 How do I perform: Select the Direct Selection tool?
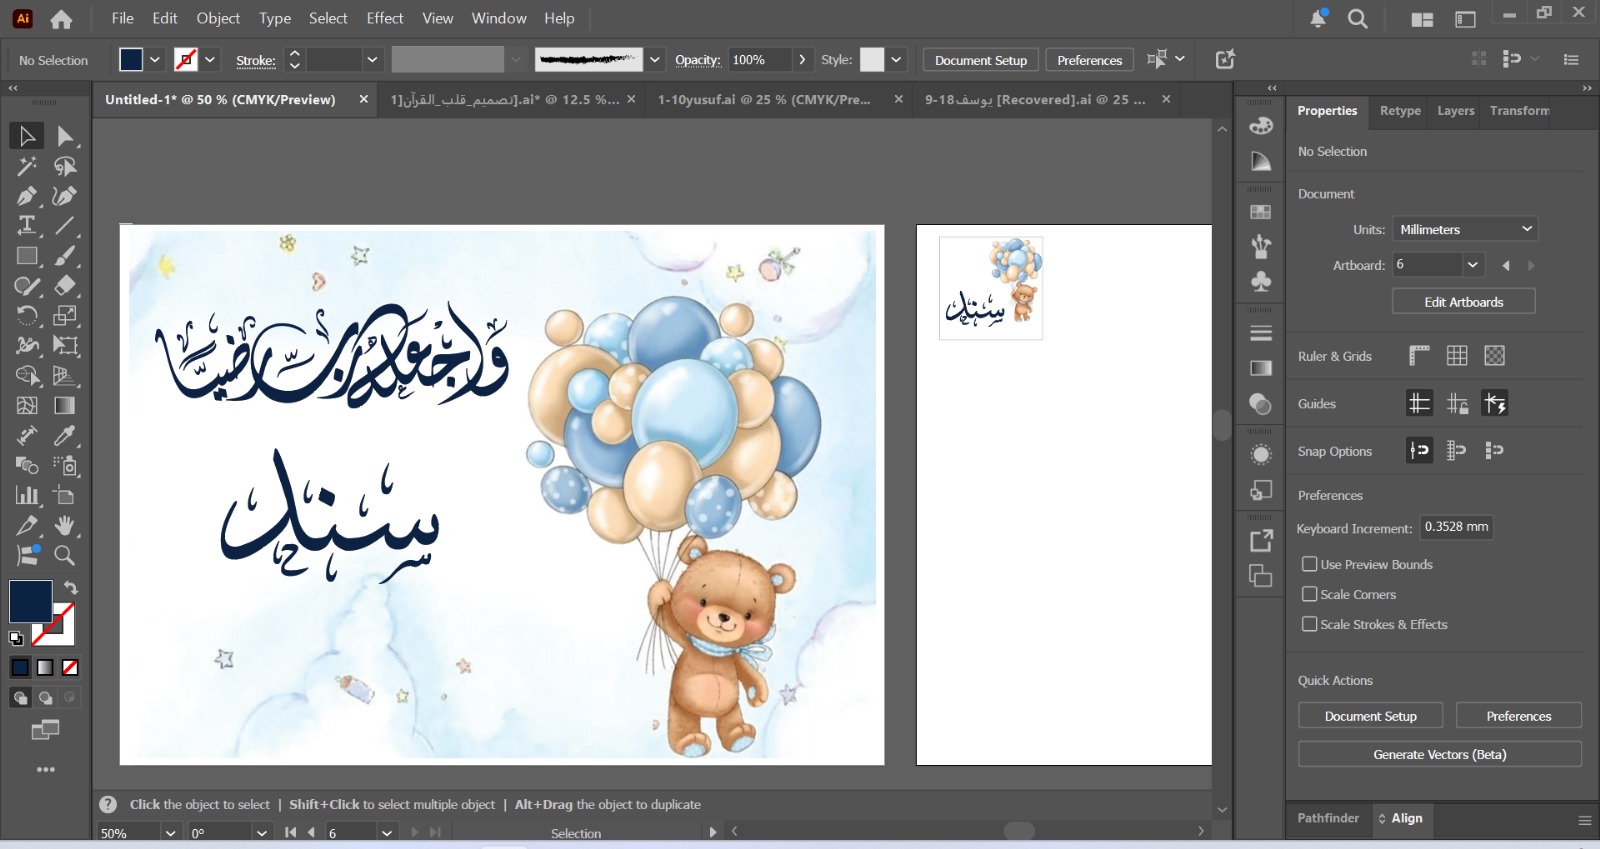click(65, 136)
